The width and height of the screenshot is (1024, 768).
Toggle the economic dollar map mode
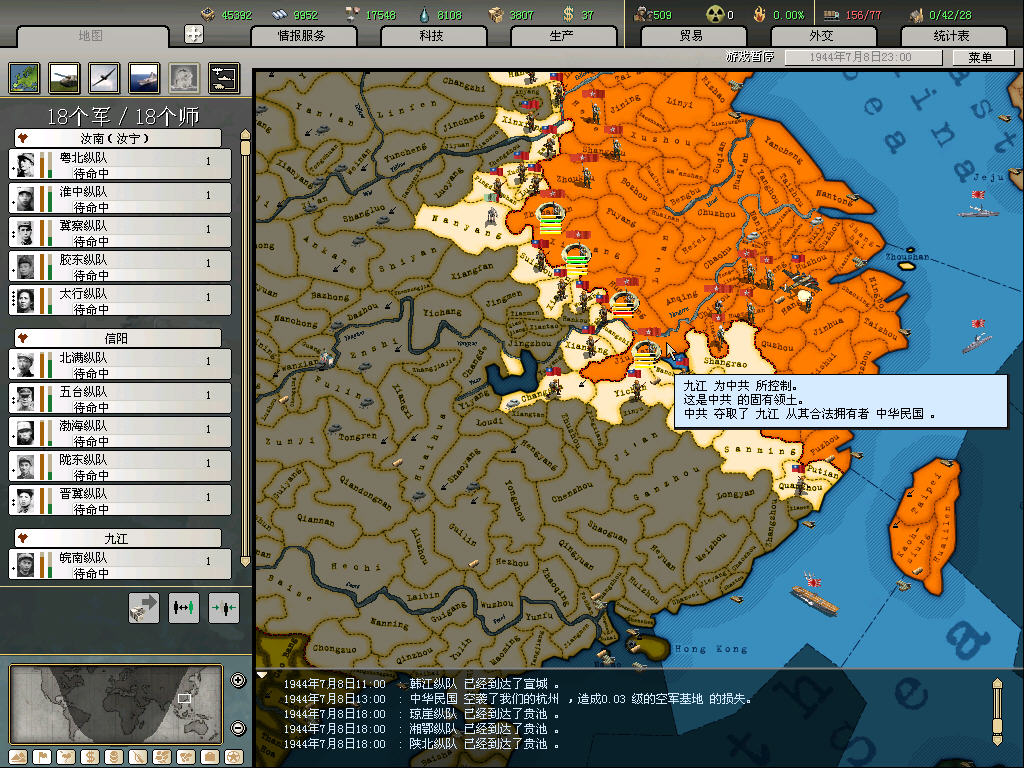click(x=89, y=756)
